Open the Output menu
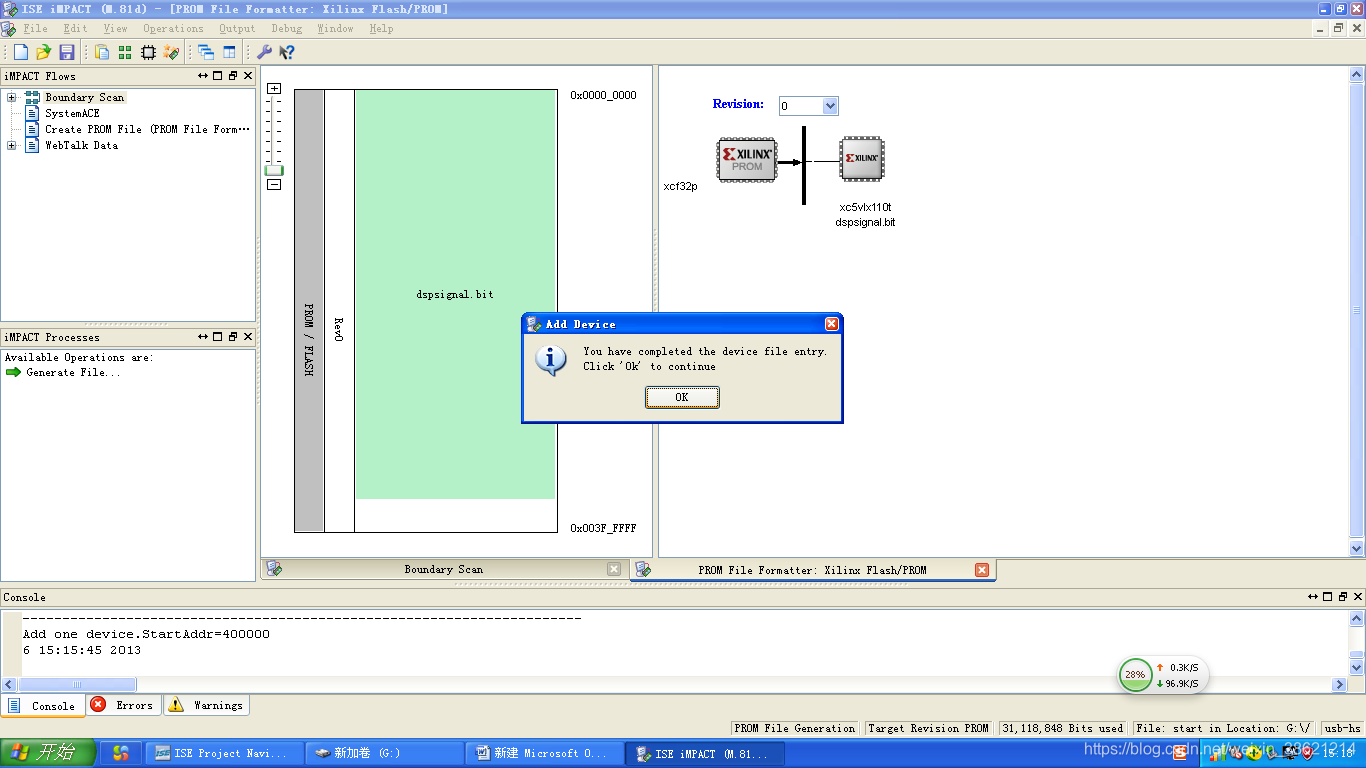The width and height of the screenshot is (1366, 768). click(x=237, y=29)
